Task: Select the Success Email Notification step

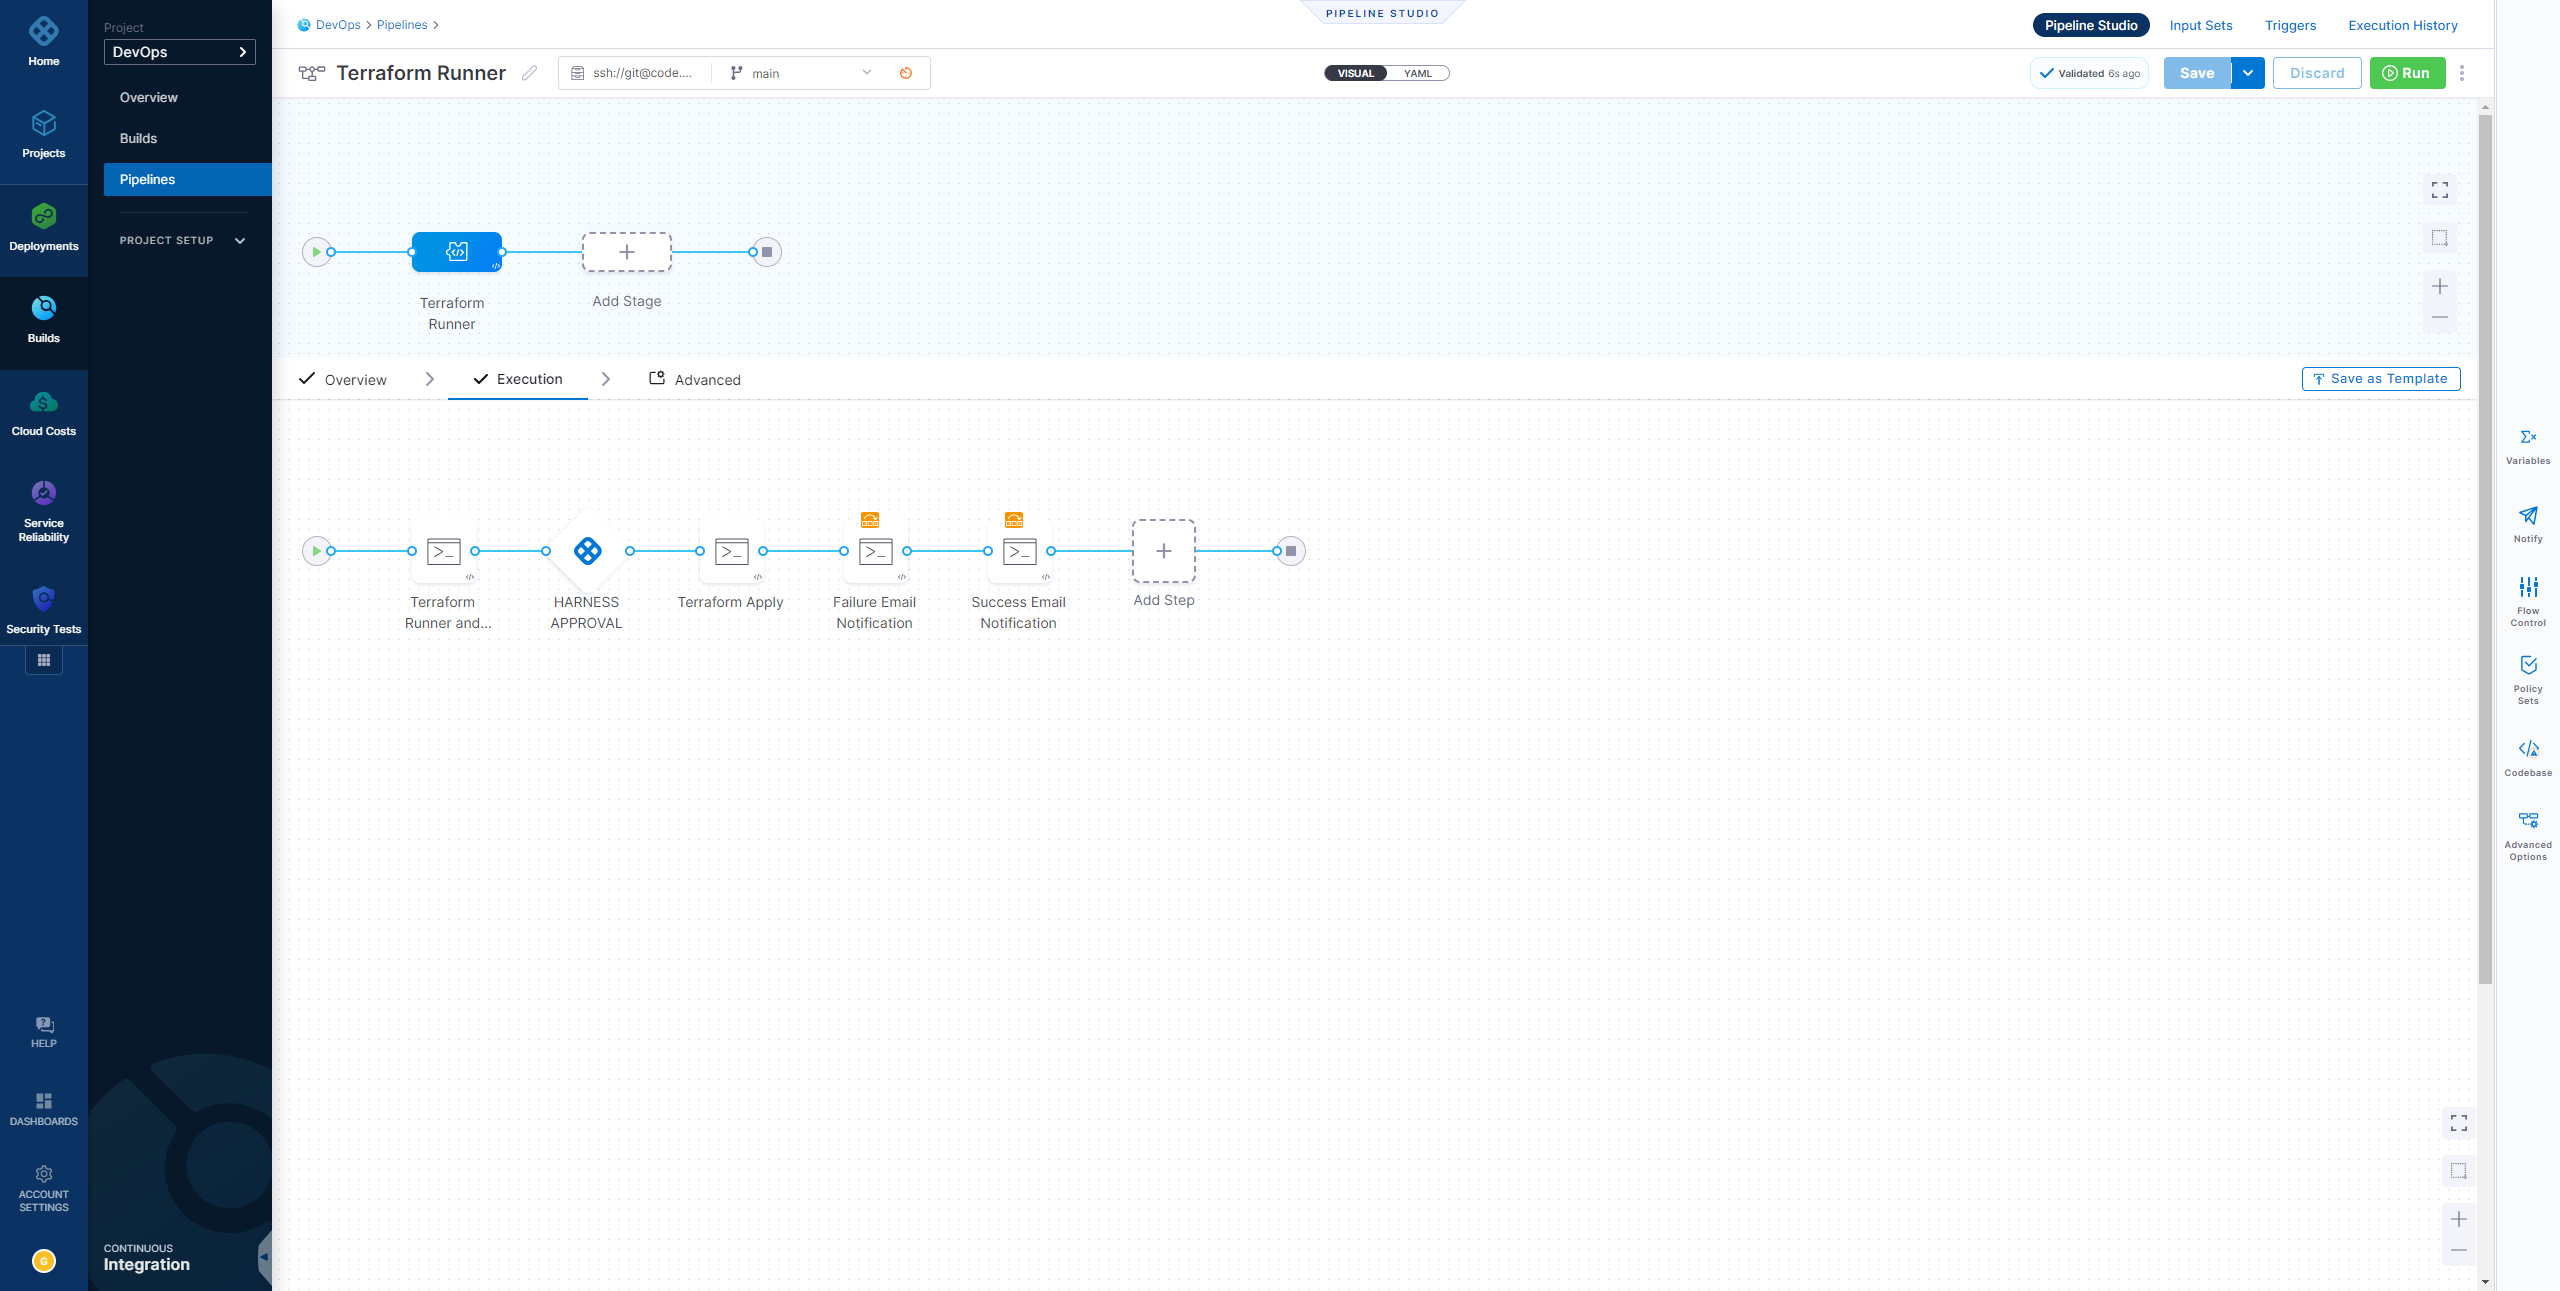Action: [1019, 551]
